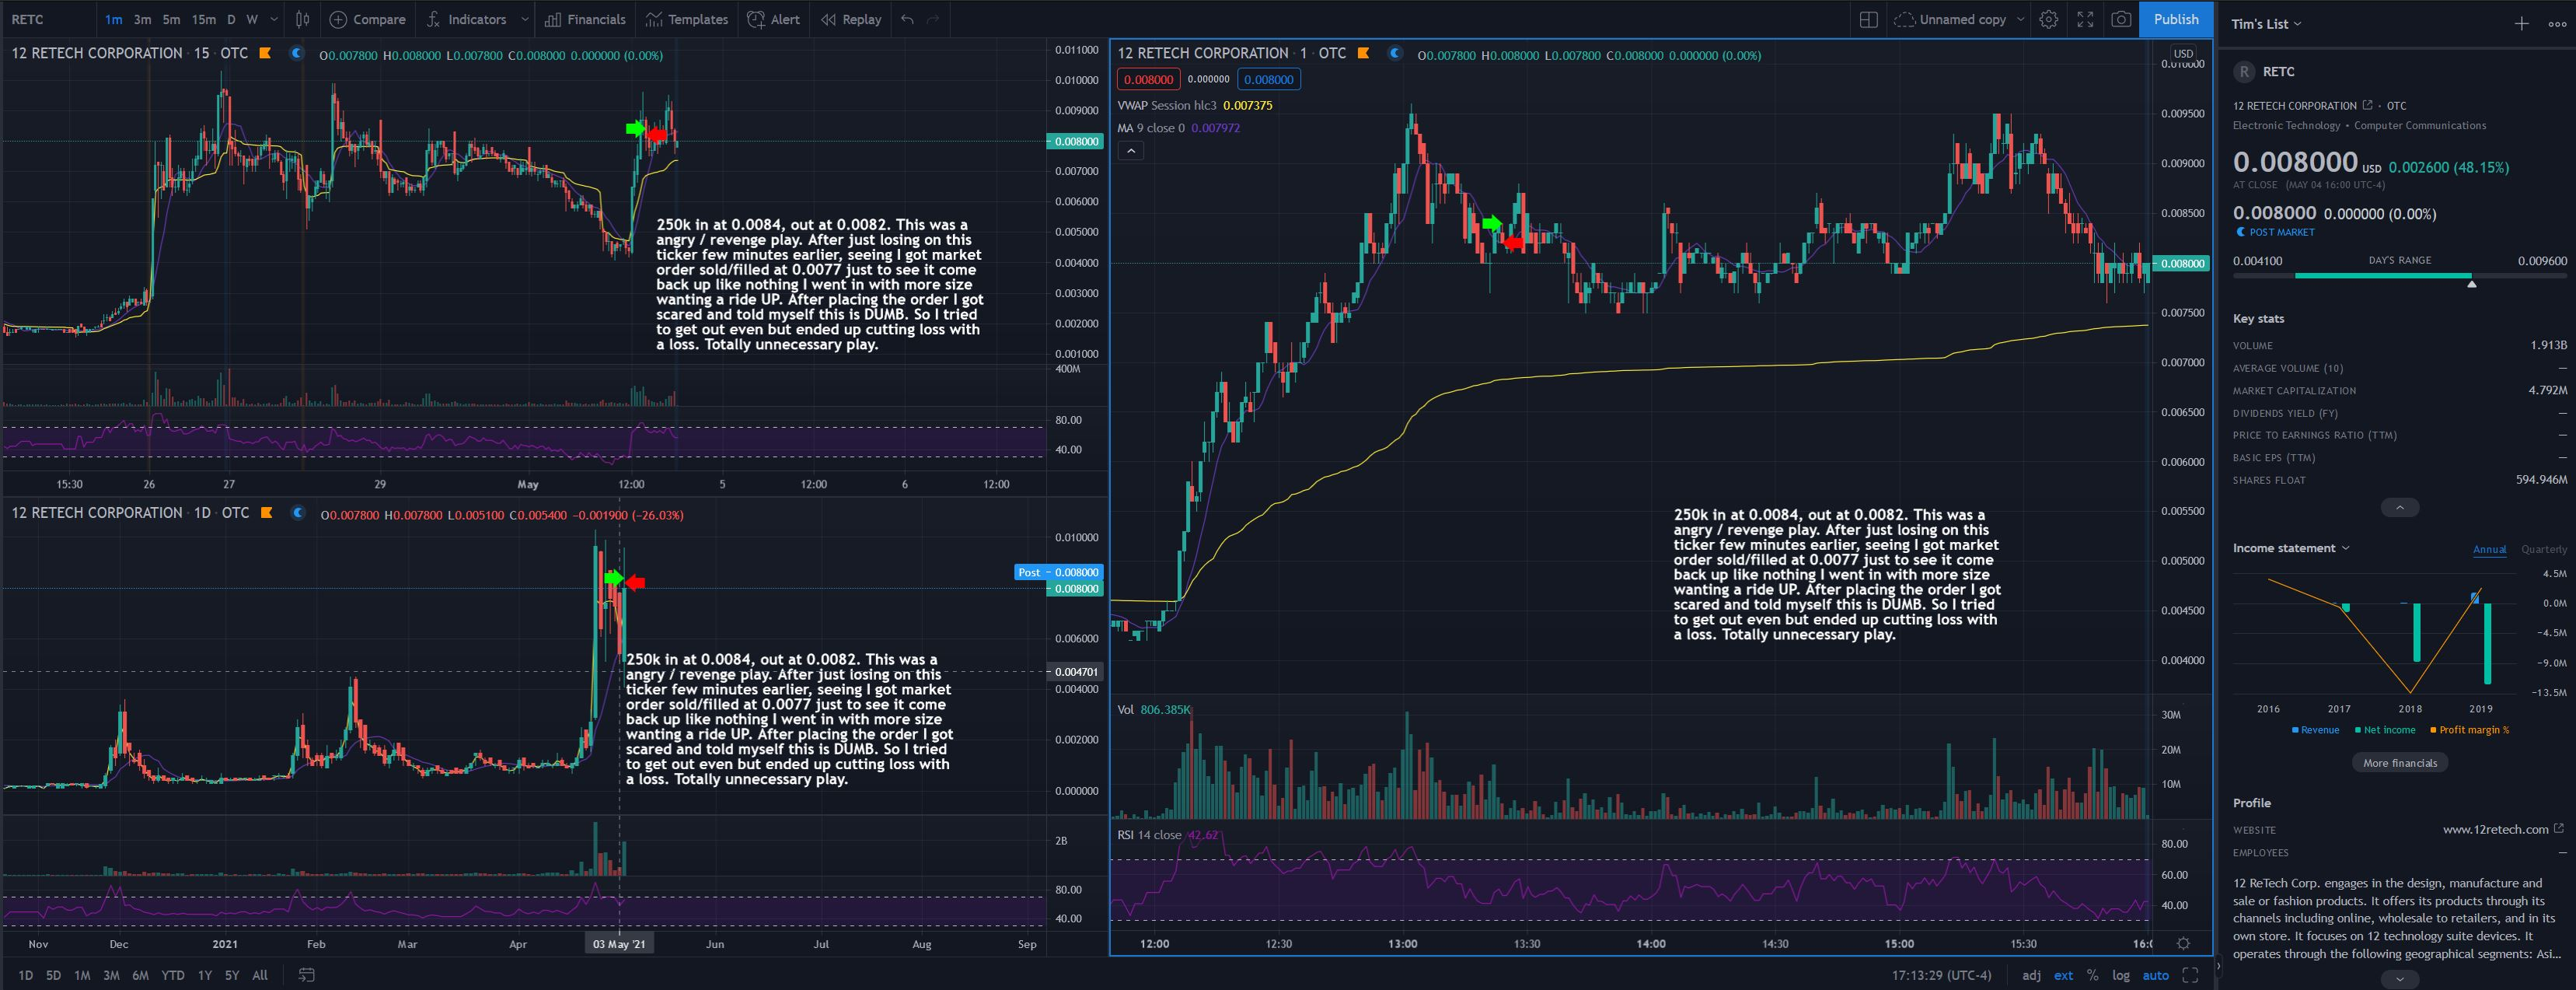Open the candlestick chart style selector
The image size is (2576, 990).
point(302,19)
